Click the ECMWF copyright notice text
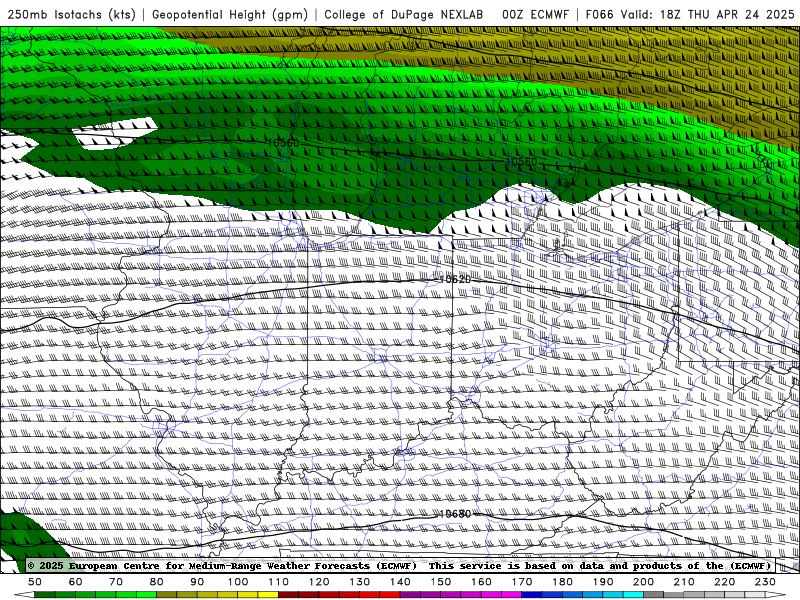This screenshot has width=800, height=600. coord(222,566)
